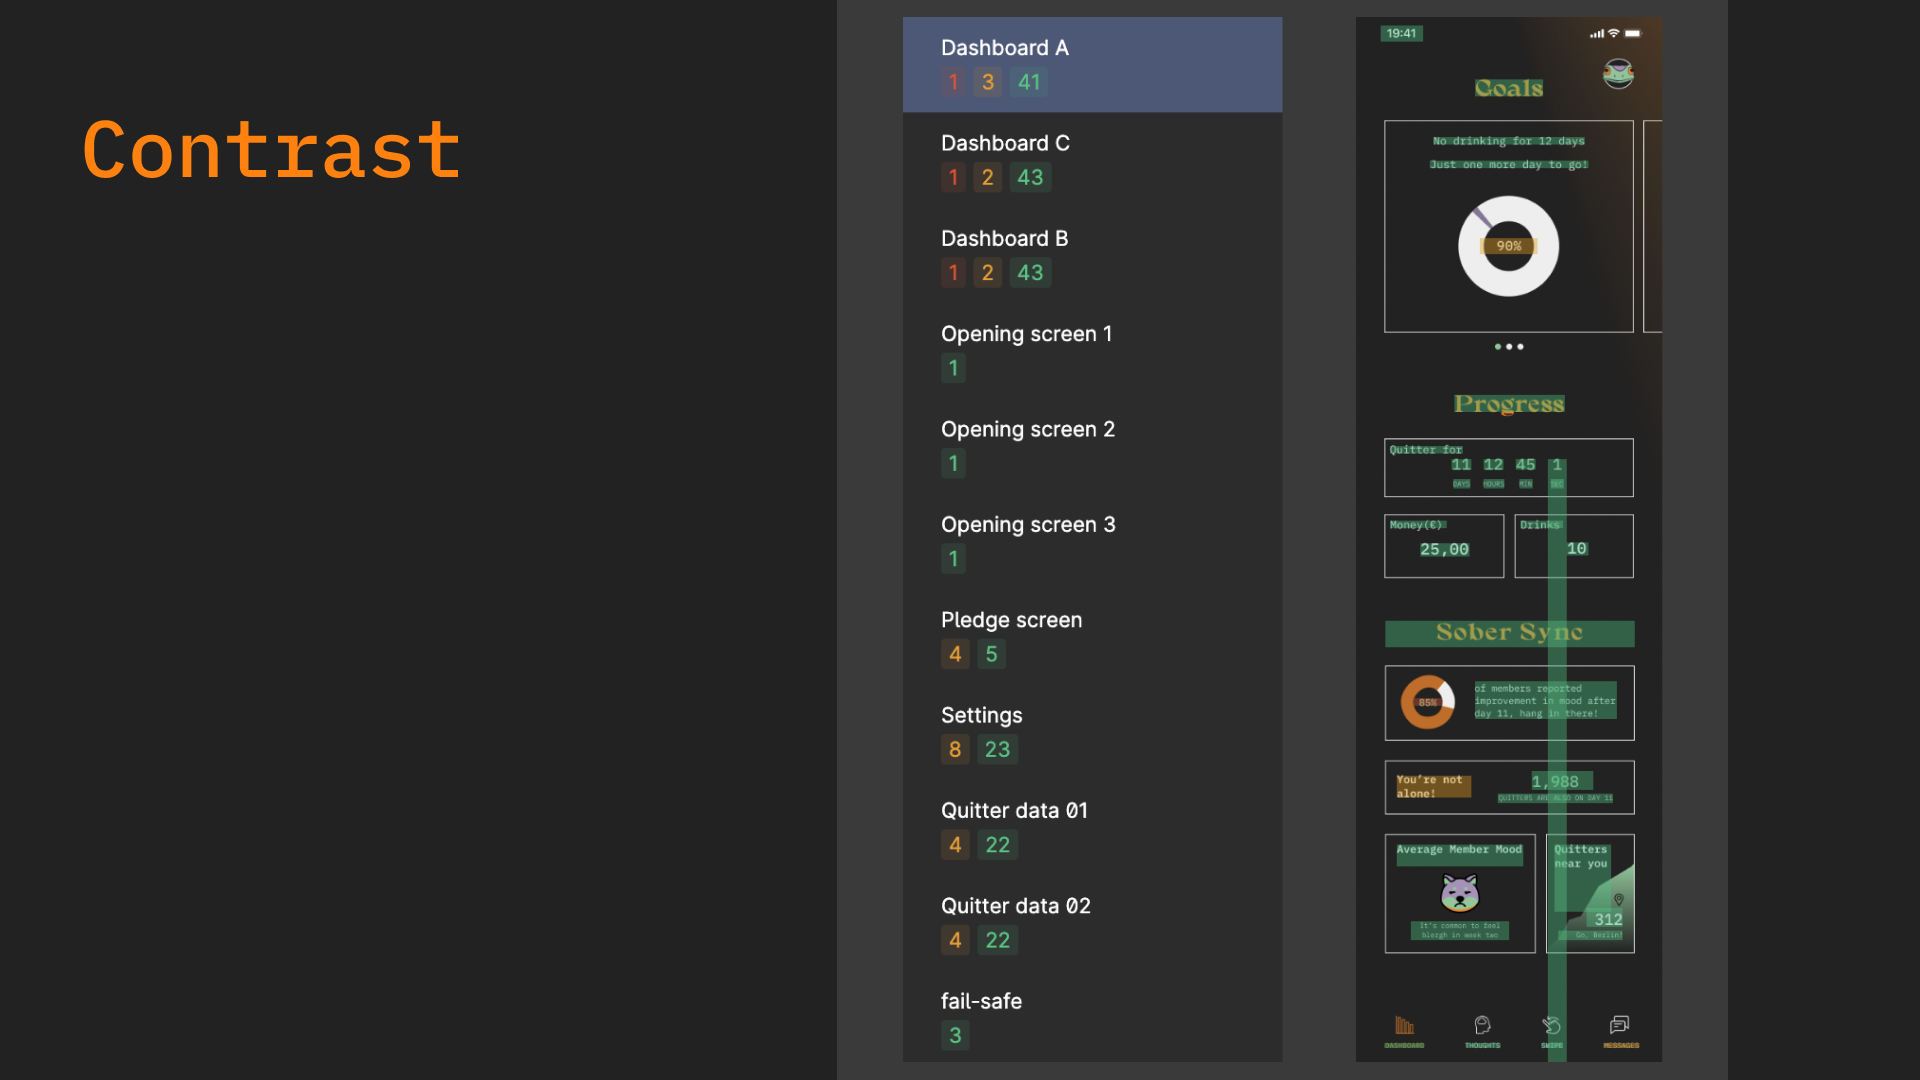The image size is (1920, 1080).
Task: Click the green 43 badge under Dashboard C
Action: tap(1030, 178)
